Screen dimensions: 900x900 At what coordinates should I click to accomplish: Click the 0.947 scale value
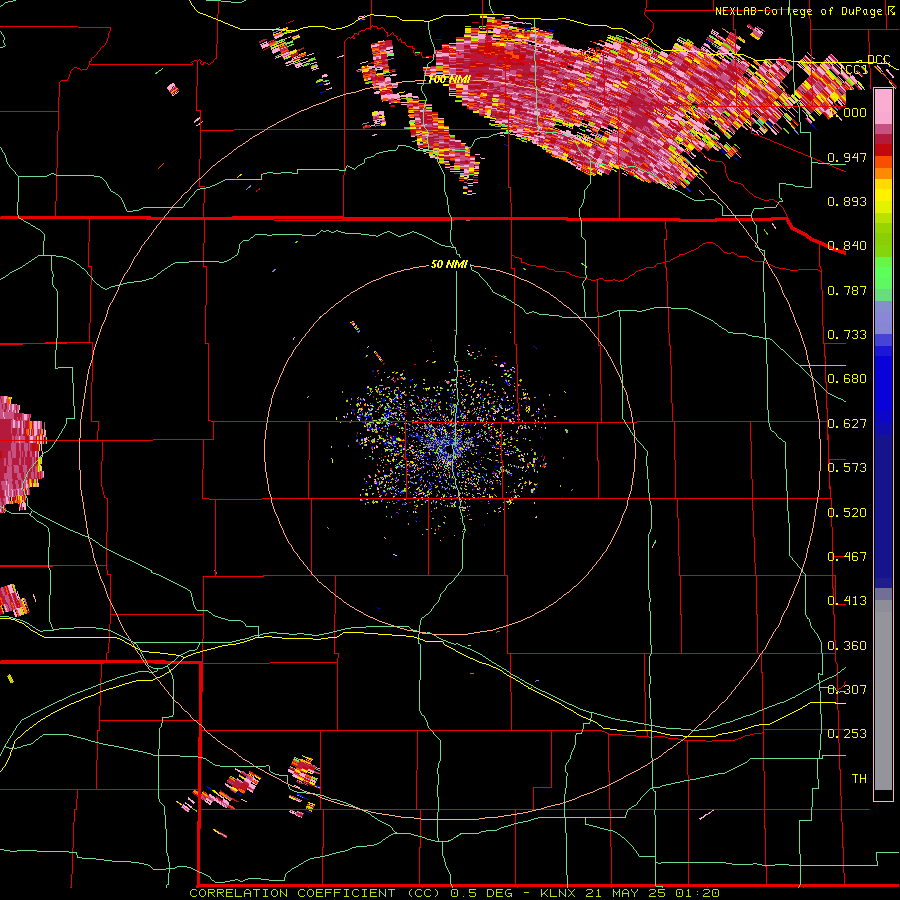click(847, 157)
